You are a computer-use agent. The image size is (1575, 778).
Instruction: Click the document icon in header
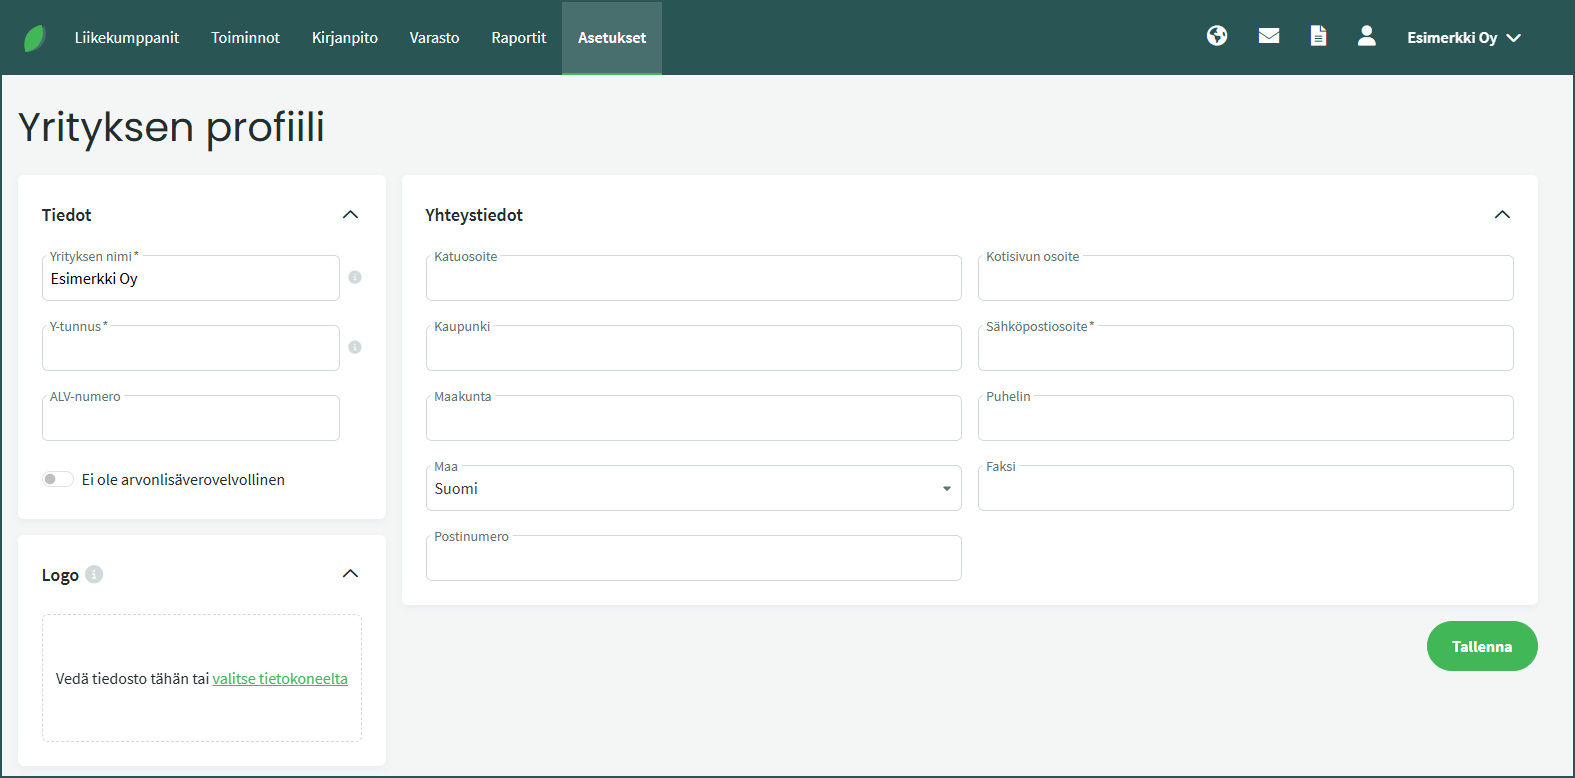[1318, 36]
